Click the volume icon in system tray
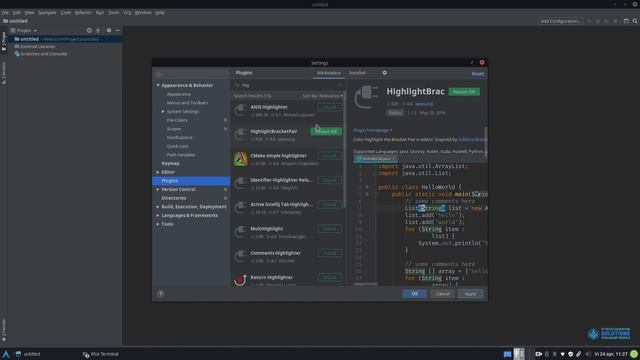 pos(587,354)
